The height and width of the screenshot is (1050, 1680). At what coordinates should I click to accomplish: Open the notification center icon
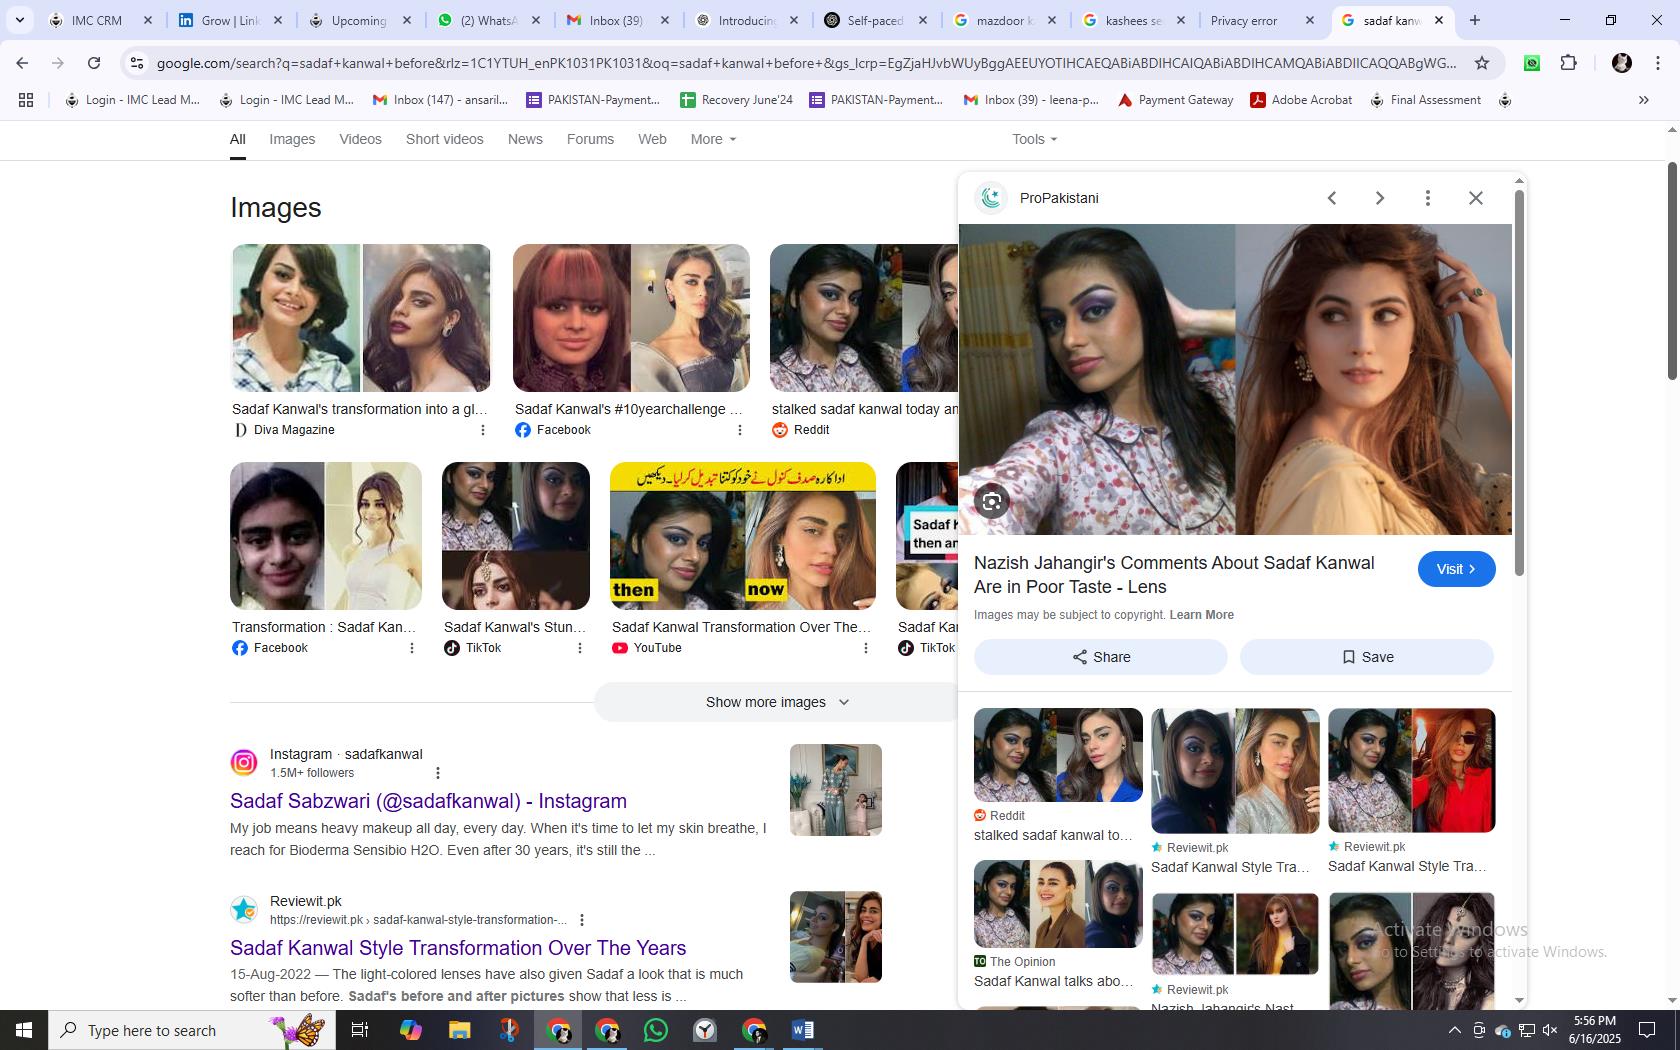(x=1646, y=1030)
